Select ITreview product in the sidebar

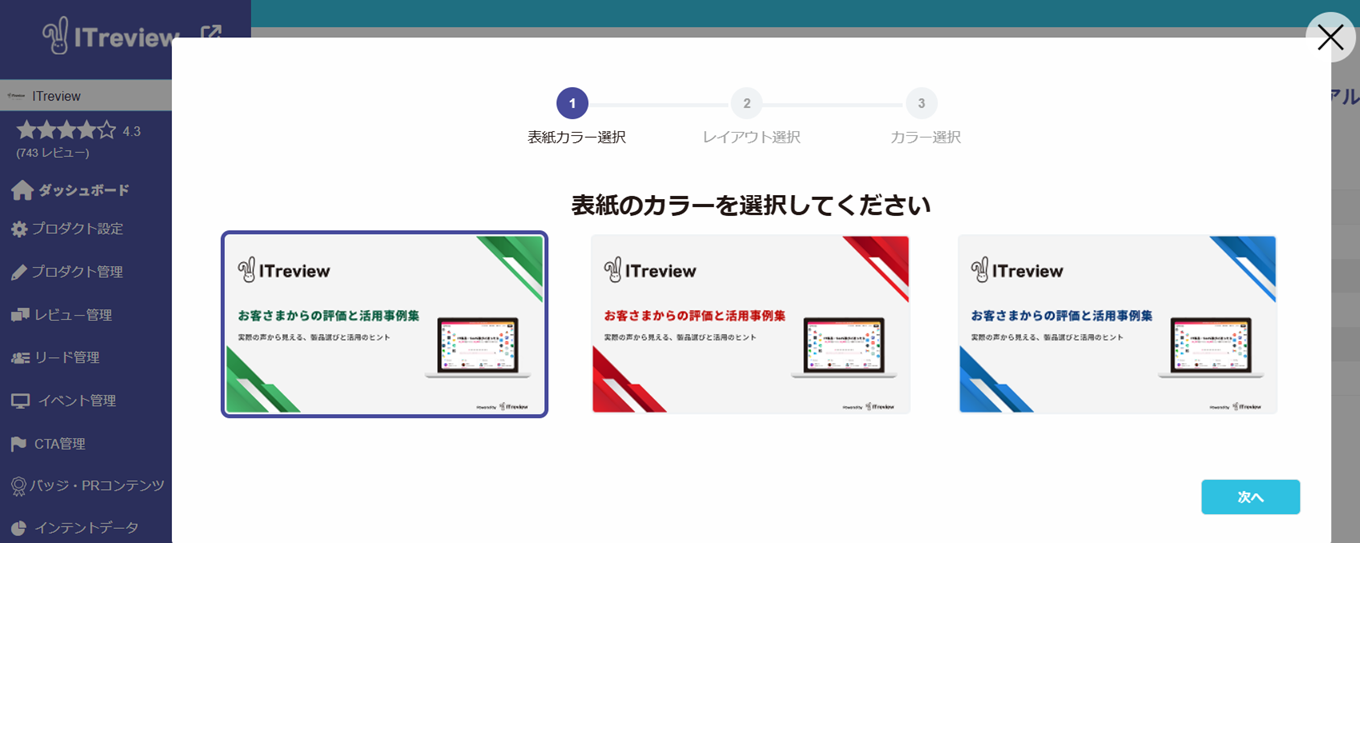pos(56,96)
